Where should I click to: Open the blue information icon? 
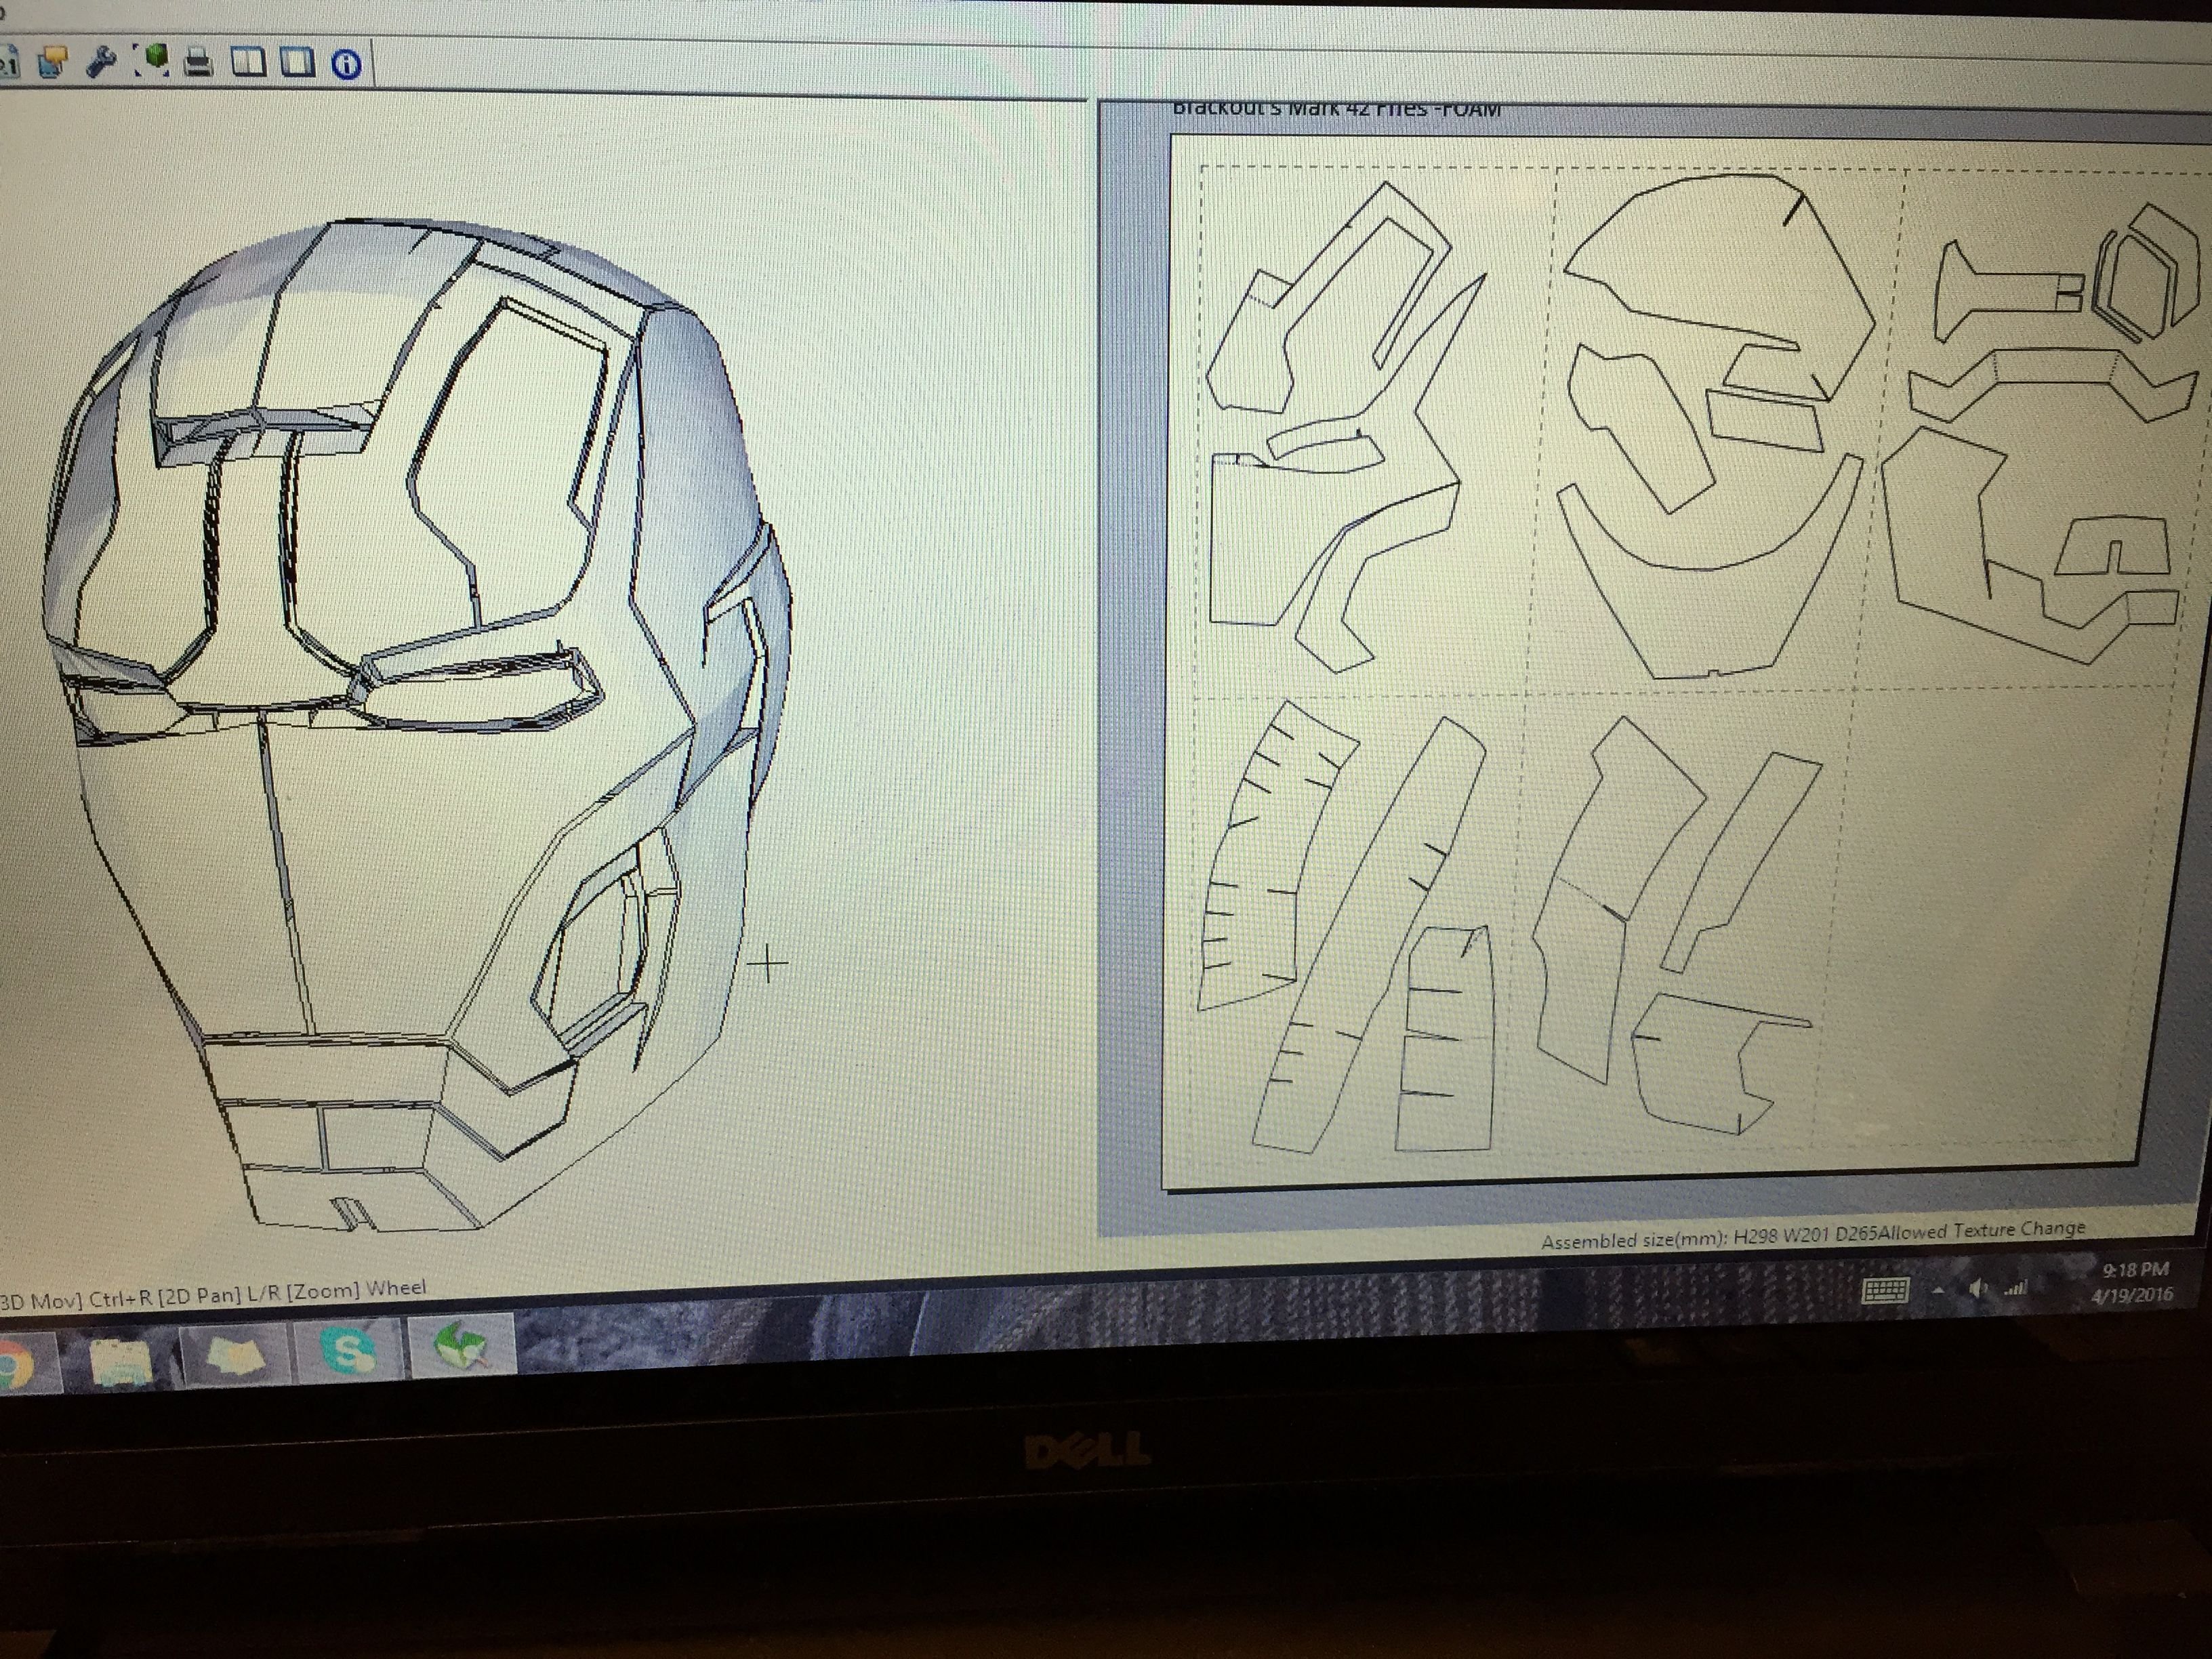tap(346, 65)
